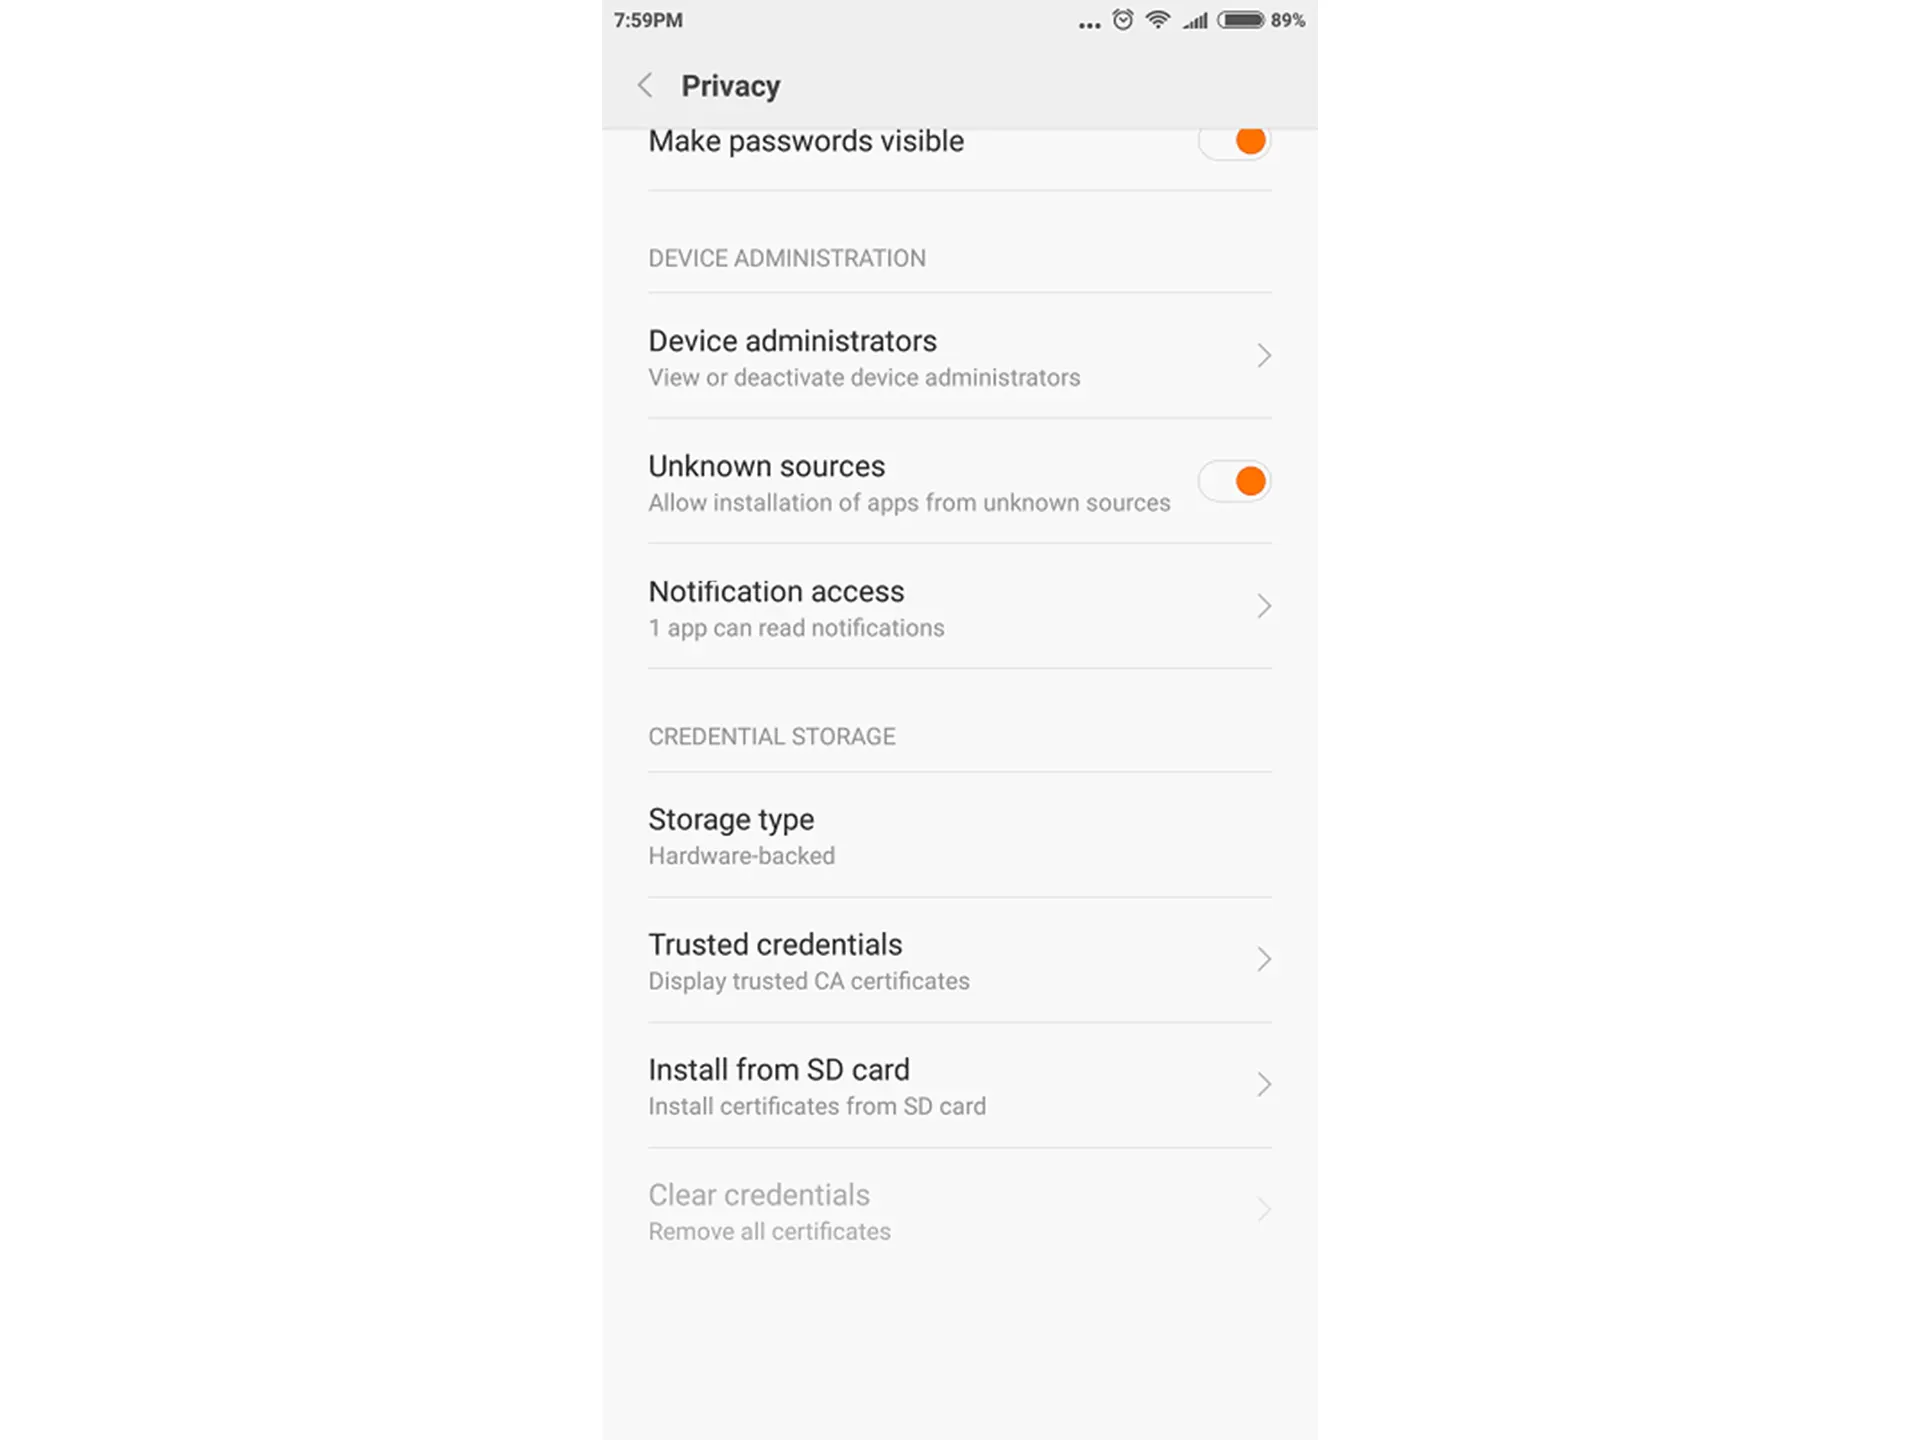Open Trusted credentials CA certificates
The width and height of the screenshot is (1920, 1440).
960,959
